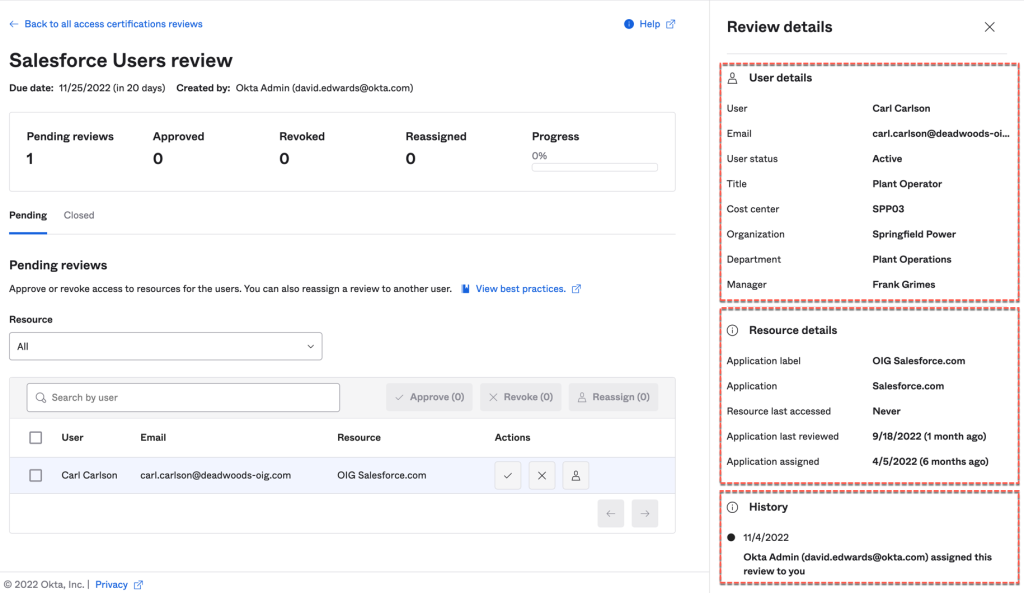Click the blue Help info icon

(629, 24)
